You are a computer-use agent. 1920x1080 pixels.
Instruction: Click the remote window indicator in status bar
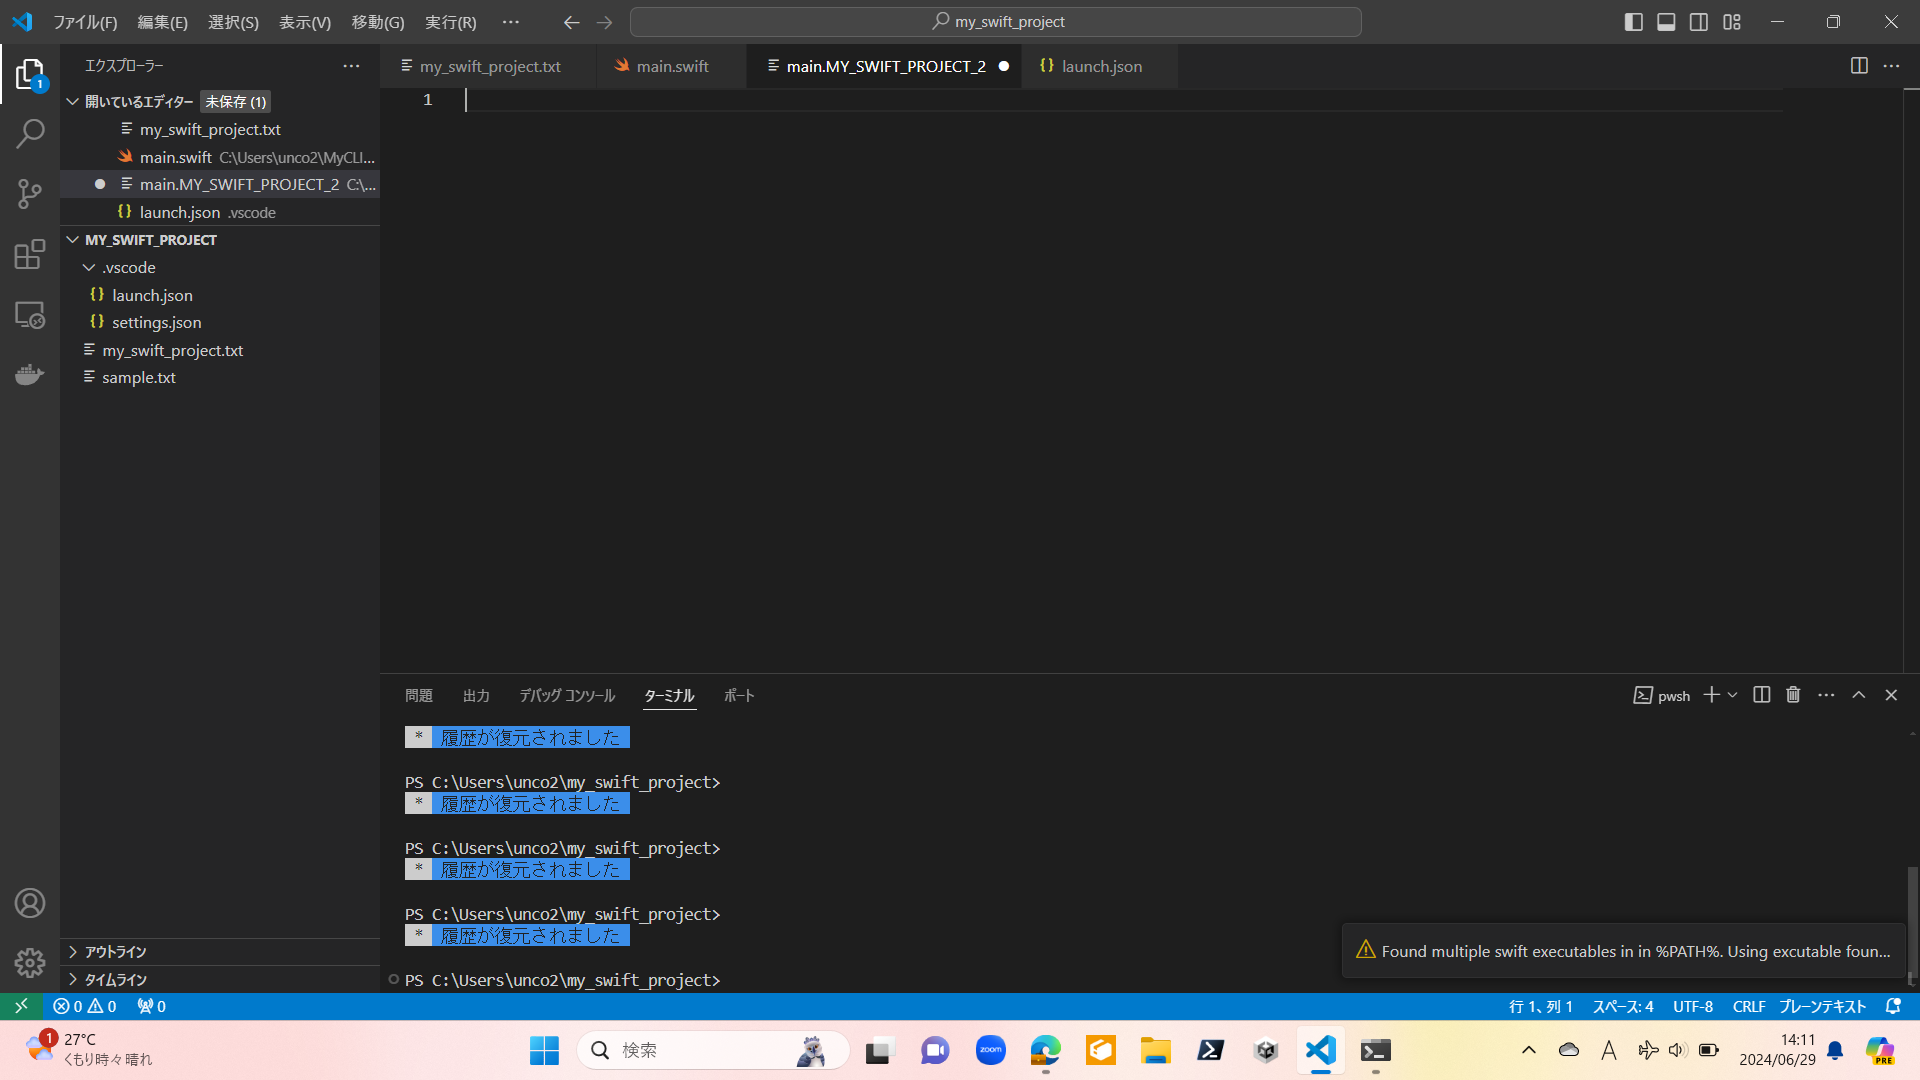[21, 1006]
